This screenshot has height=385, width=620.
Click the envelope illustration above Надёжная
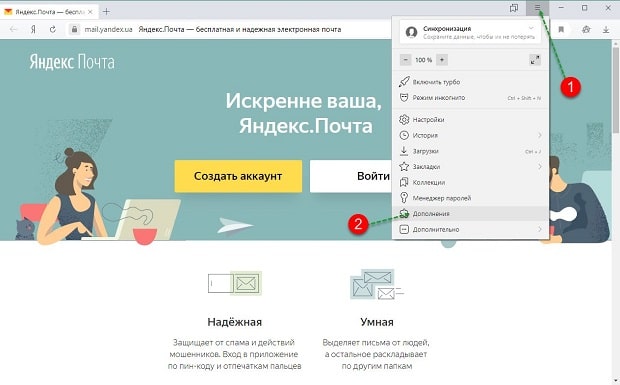point(235,283)
